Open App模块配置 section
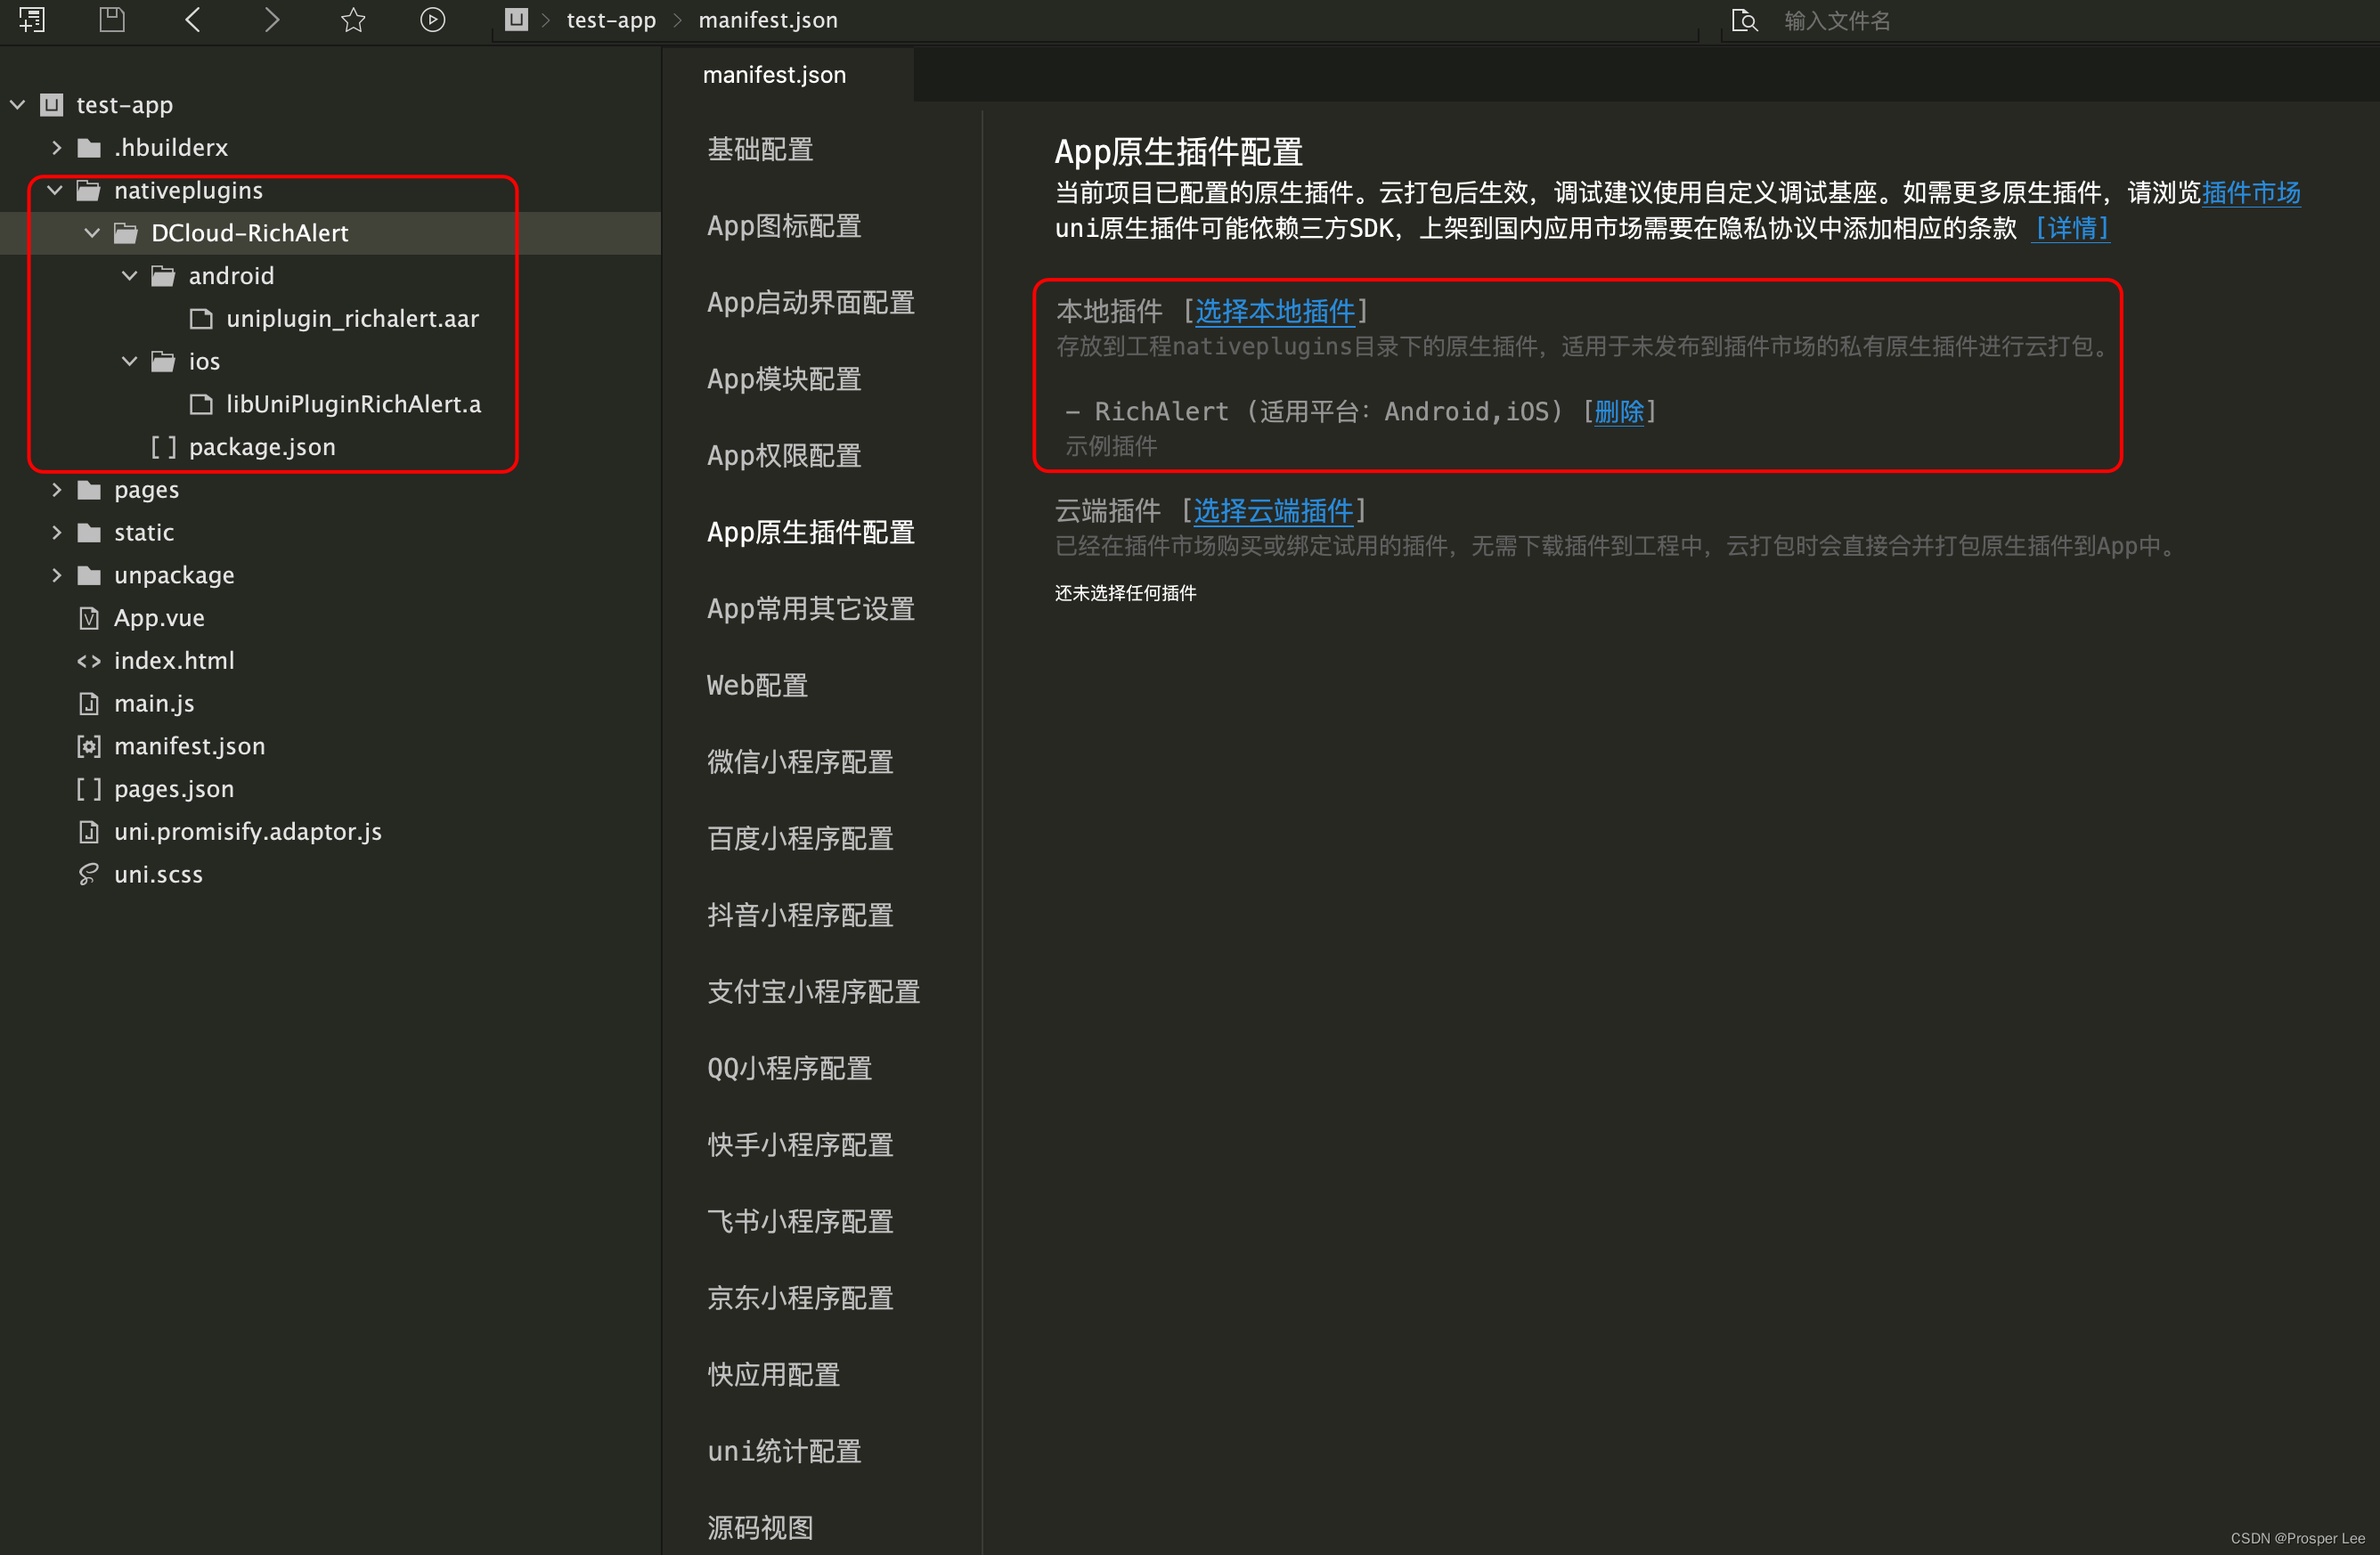The width and height of the screenshot is (2380, 1555). (784, 379)
